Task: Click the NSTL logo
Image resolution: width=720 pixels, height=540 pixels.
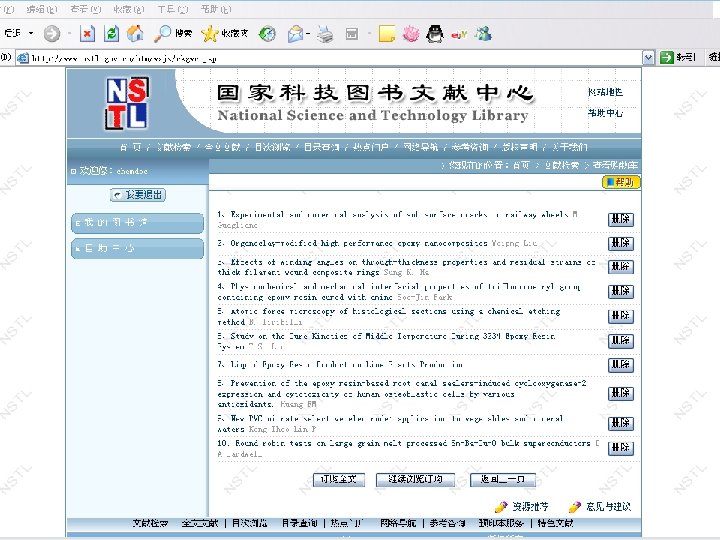Action: click(127, 103)
